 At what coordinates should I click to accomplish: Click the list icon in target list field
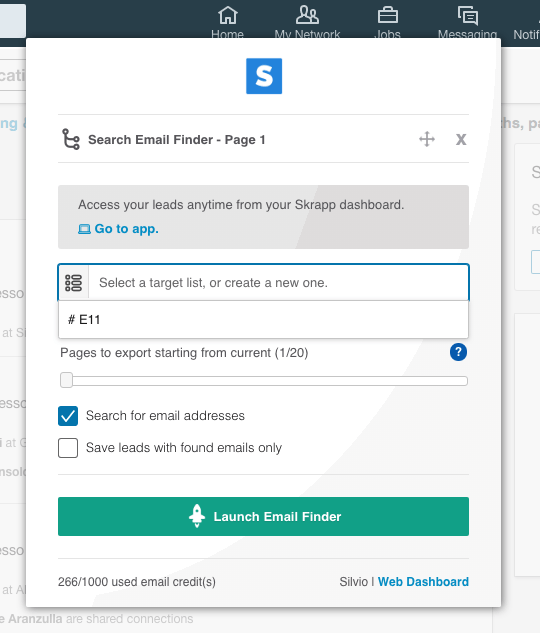tap(73, 283)
